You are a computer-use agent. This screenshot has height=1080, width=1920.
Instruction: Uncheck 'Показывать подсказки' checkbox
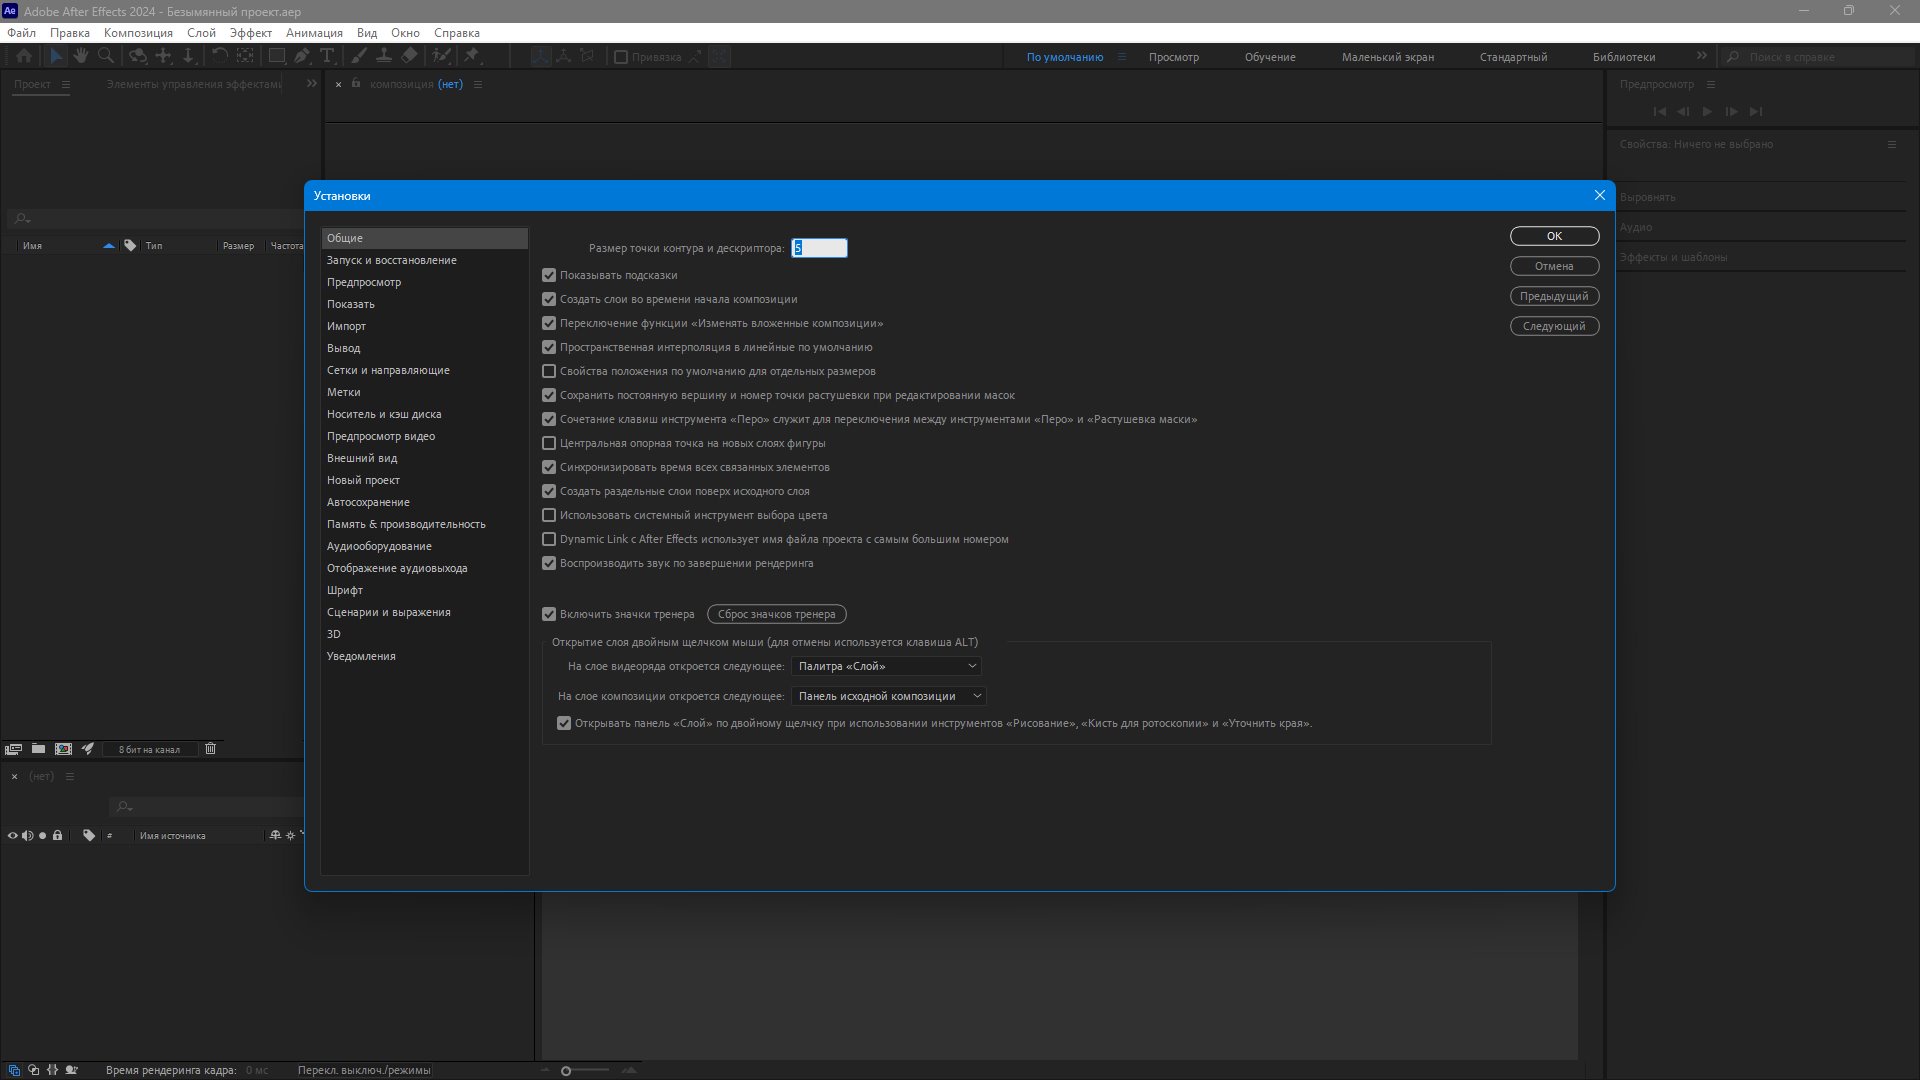[x=549, y=275]
